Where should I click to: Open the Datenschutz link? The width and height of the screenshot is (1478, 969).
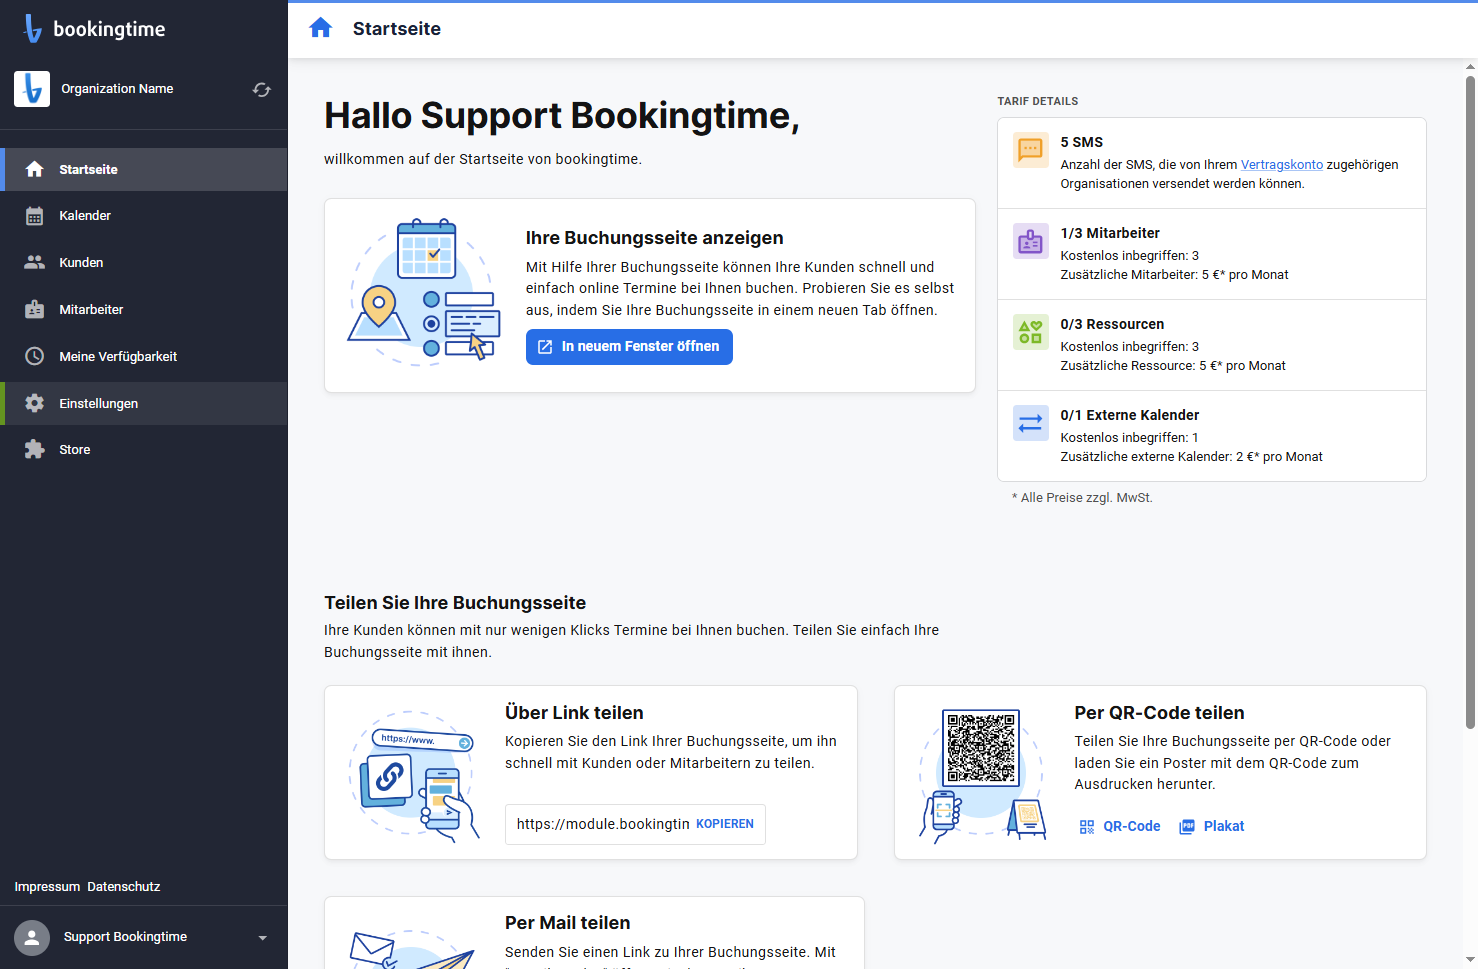123,887
